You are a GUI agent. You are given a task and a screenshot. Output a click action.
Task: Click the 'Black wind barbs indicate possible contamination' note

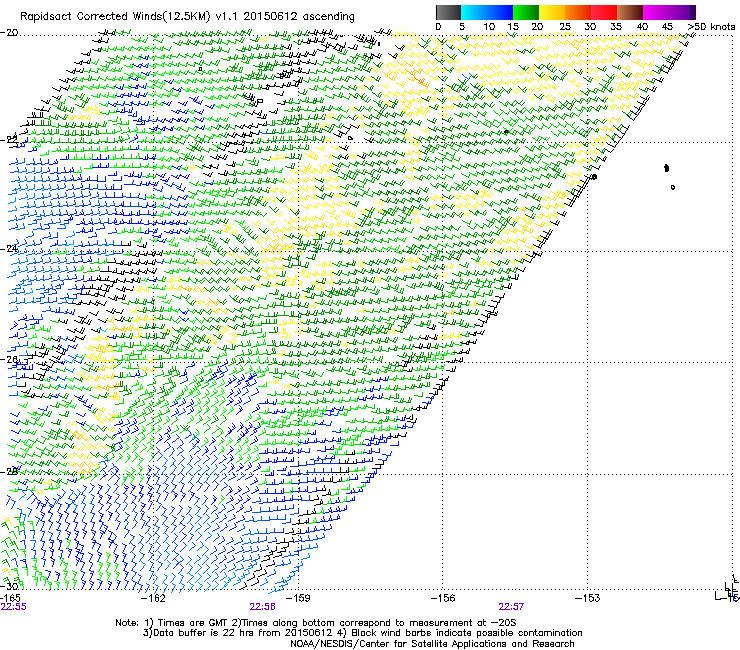click(467, 633)
